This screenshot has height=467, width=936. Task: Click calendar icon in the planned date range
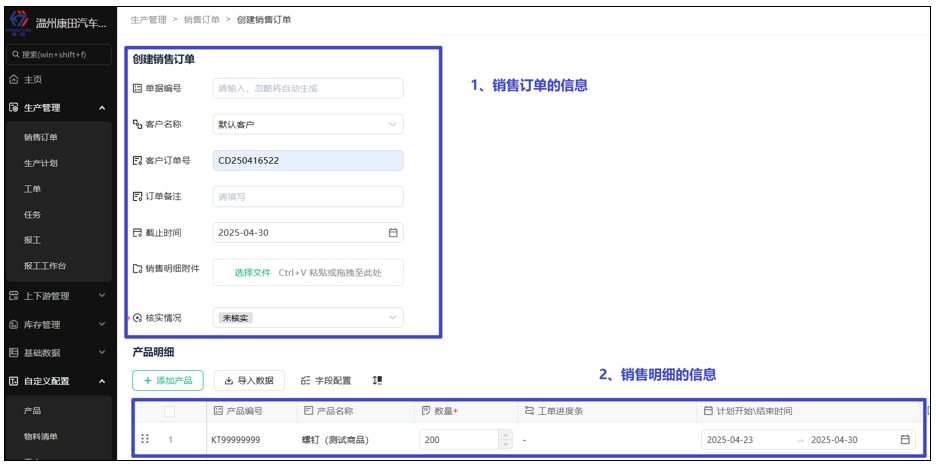pyautogui.click(x=905, y=440)
